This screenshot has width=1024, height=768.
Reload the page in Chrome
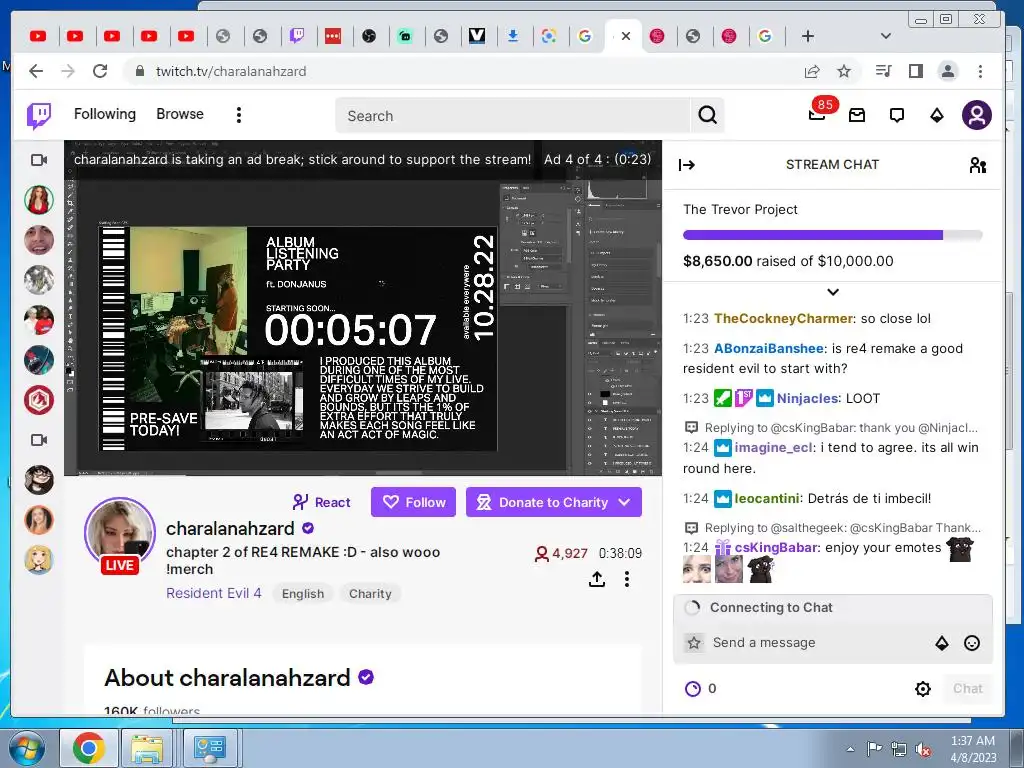pyautogui.click(x=100, y=71)
